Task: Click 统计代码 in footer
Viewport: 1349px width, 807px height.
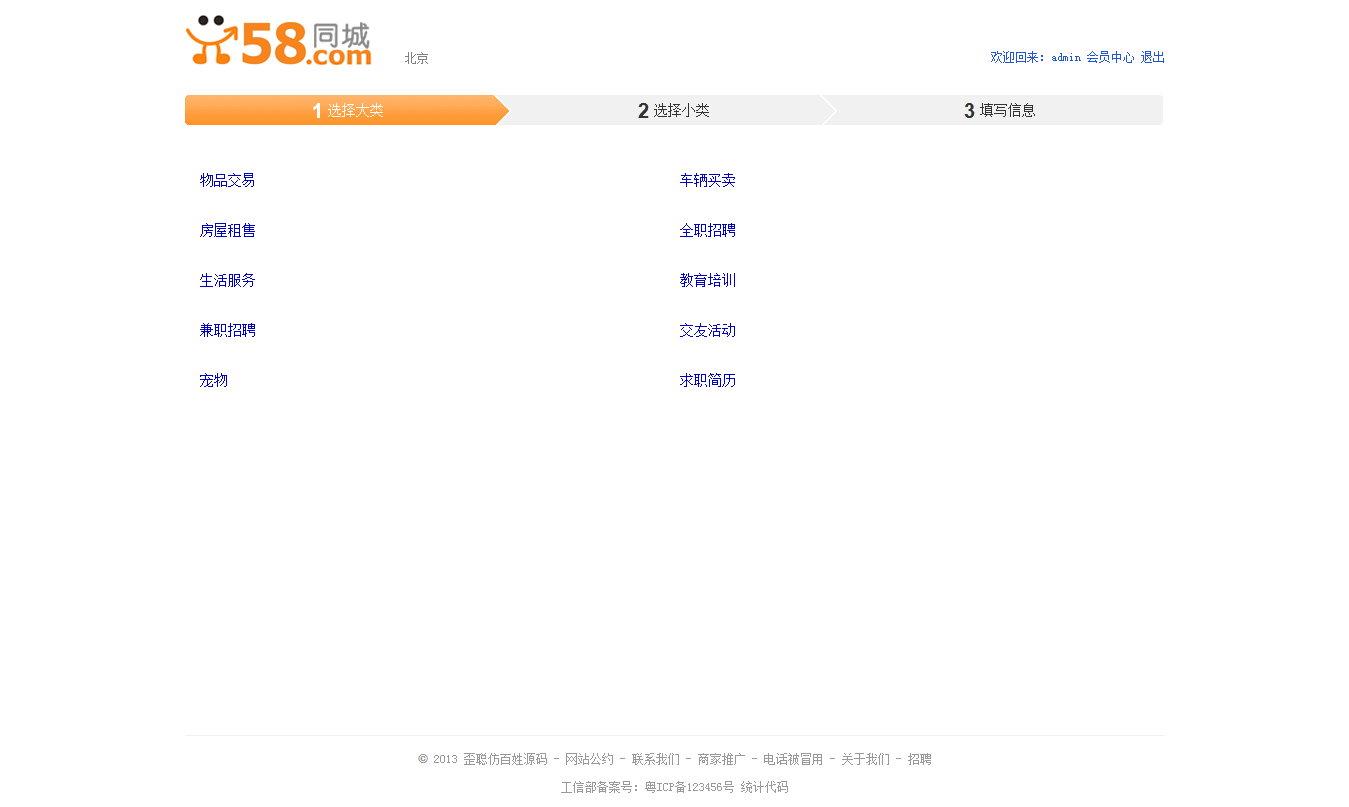Action: (764, 788)
